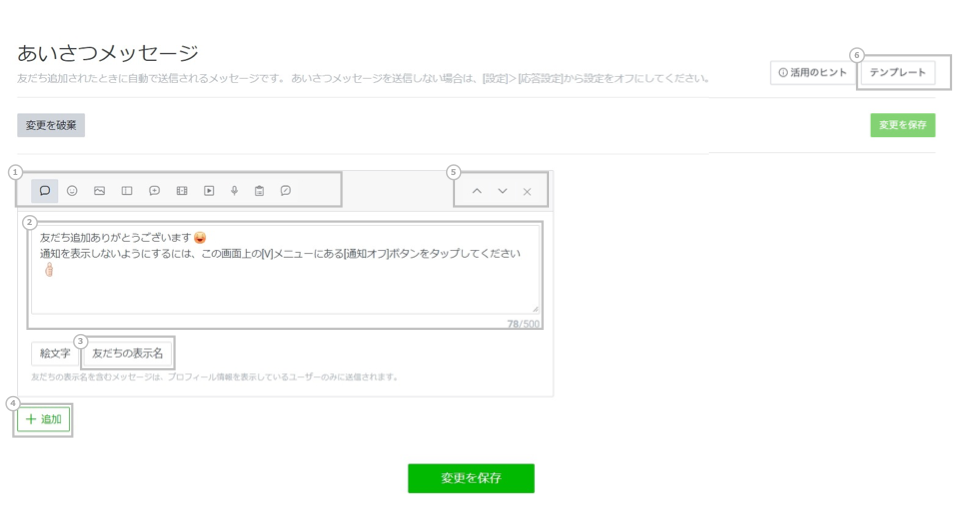The height and width of the screenshot is (506, 960).
Task: Open the テンプレート template button
Action: click(x=897, y=73)
